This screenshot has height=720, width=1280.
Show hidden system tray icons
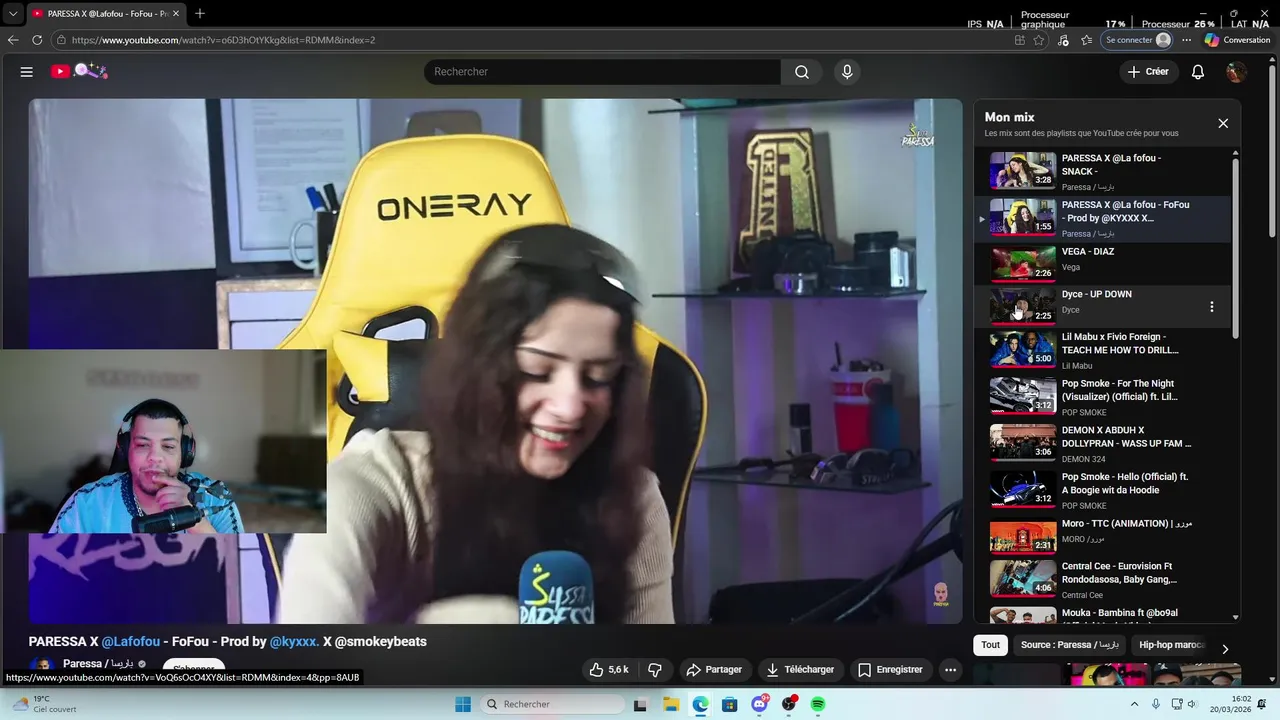coord(1134,704)
